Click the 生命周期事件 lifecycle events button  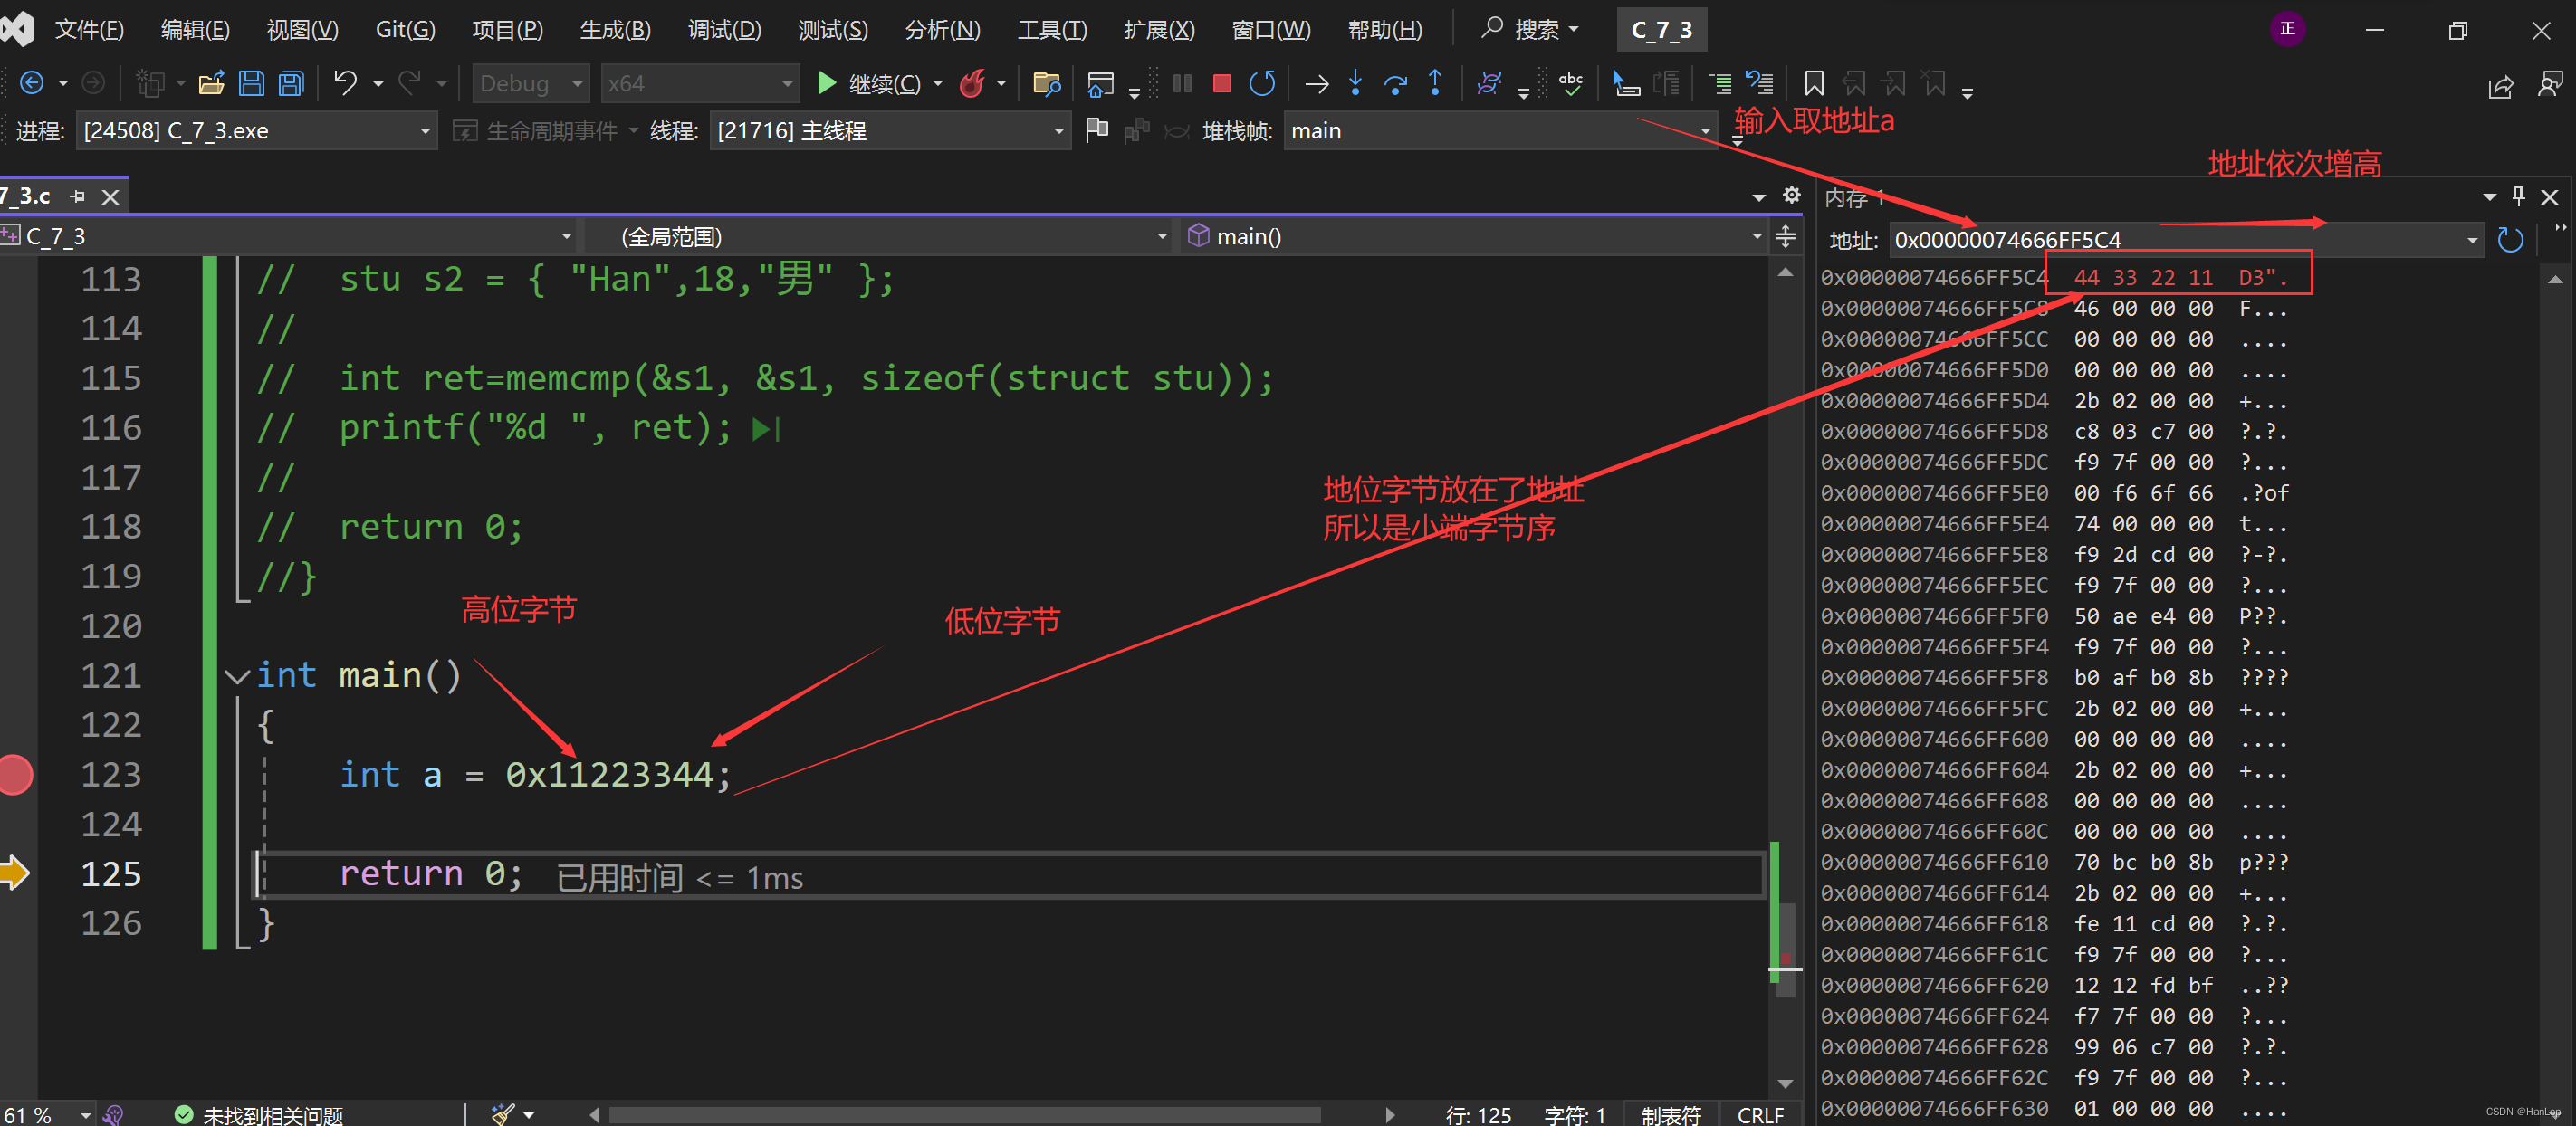(x=545, y=131)
